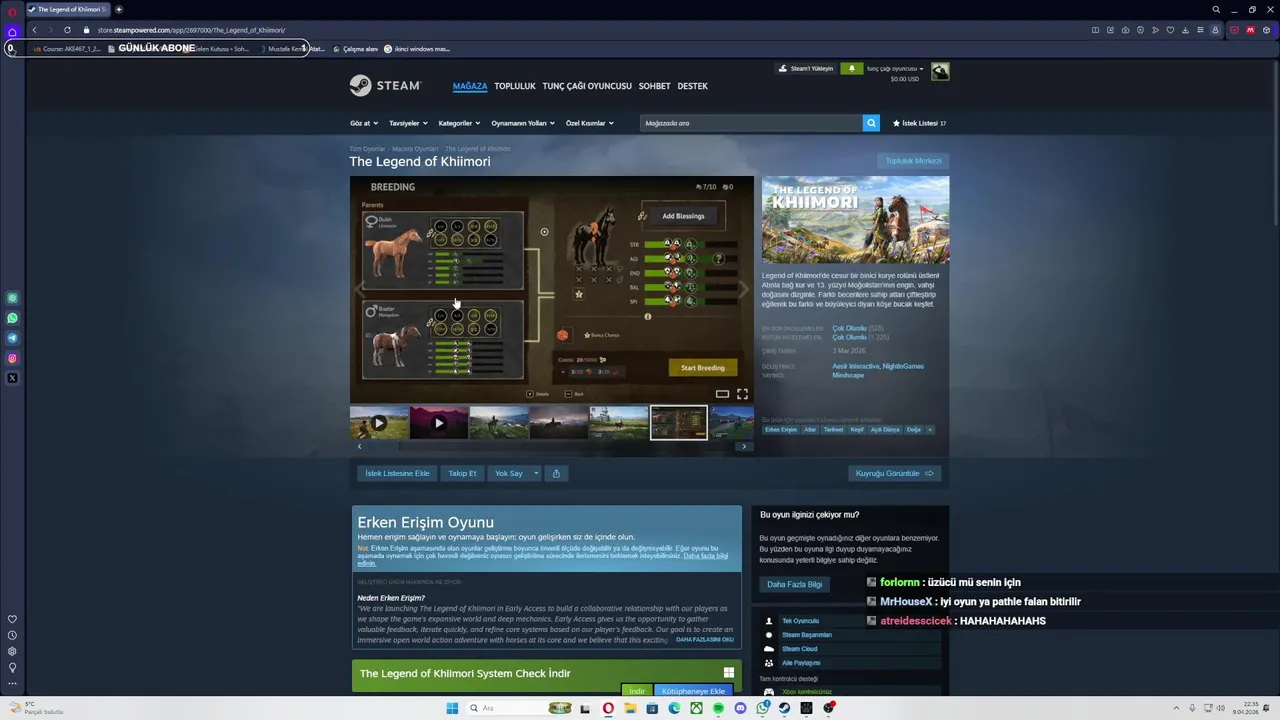Open the TUNÇ ÇAĞI OYUNCUSU menu
1280x720 pixels.
pyautogui.click(x=587, y=86)
